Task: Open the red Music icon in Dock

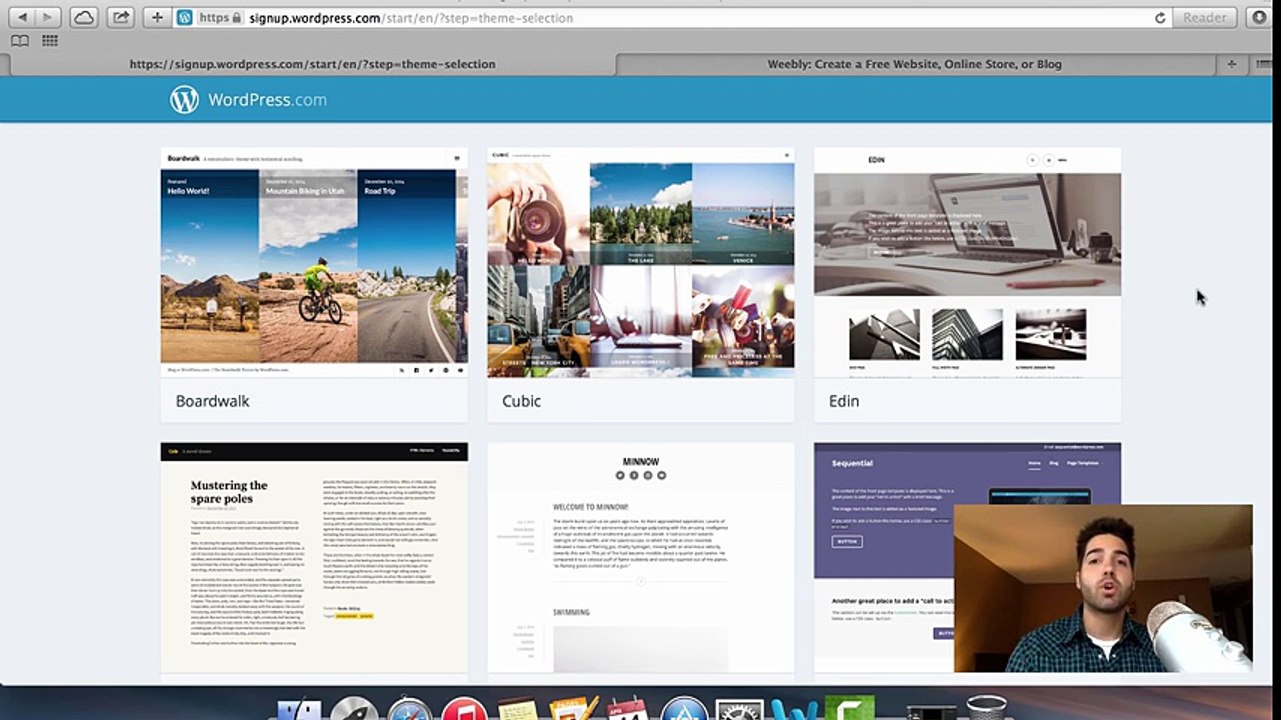Action: pyautogui.click(x=464, y=709)
